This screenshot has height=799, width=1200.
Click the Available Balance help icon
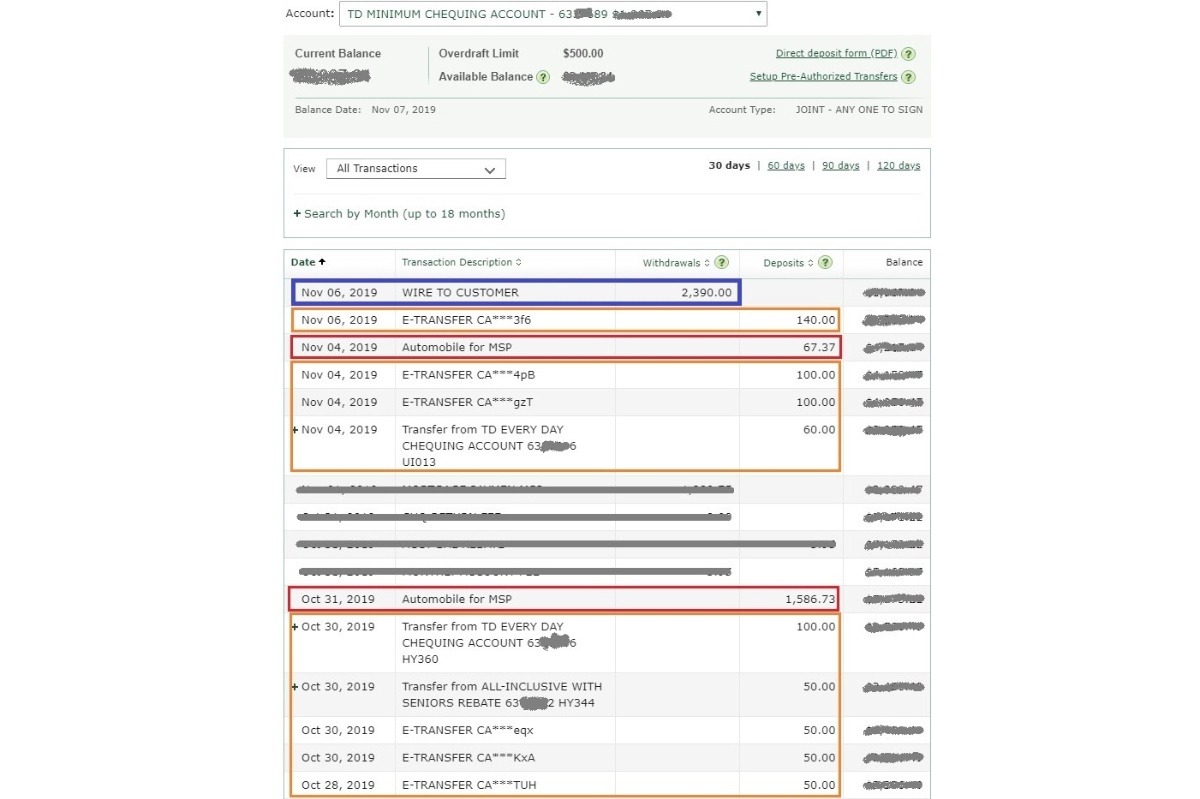coord(543,77)
